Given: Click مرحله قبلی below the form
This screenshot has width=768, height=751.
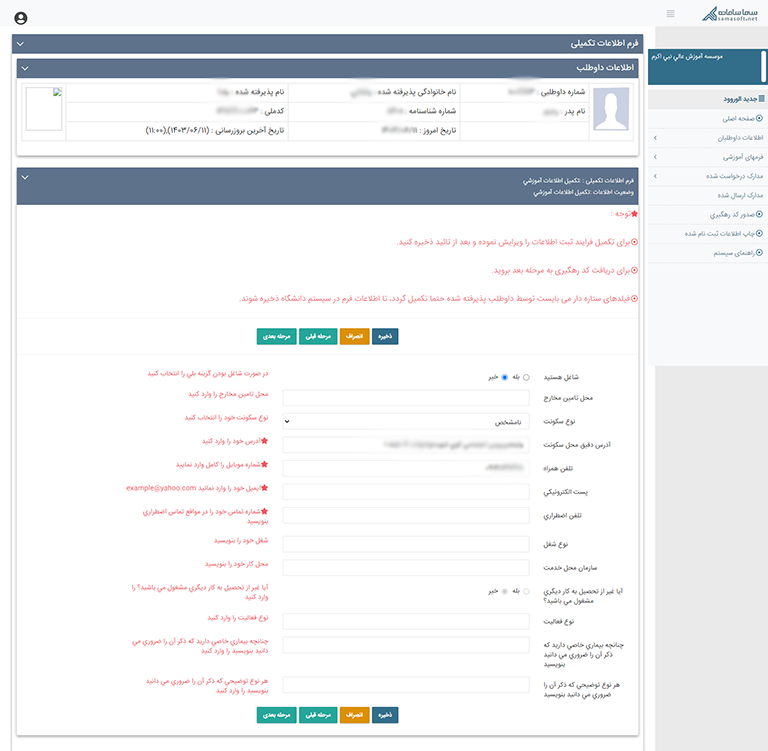Looking at the screenshot, I should [x=318, y=715].
